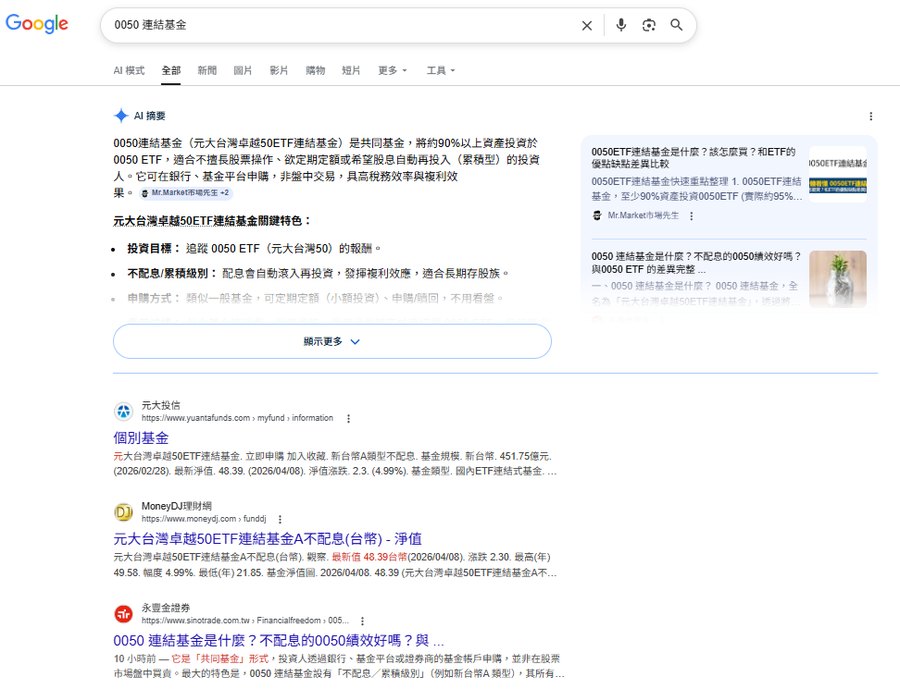Open the 短片 tab
The image size is (900, 689).
click(x=351, y=71)
